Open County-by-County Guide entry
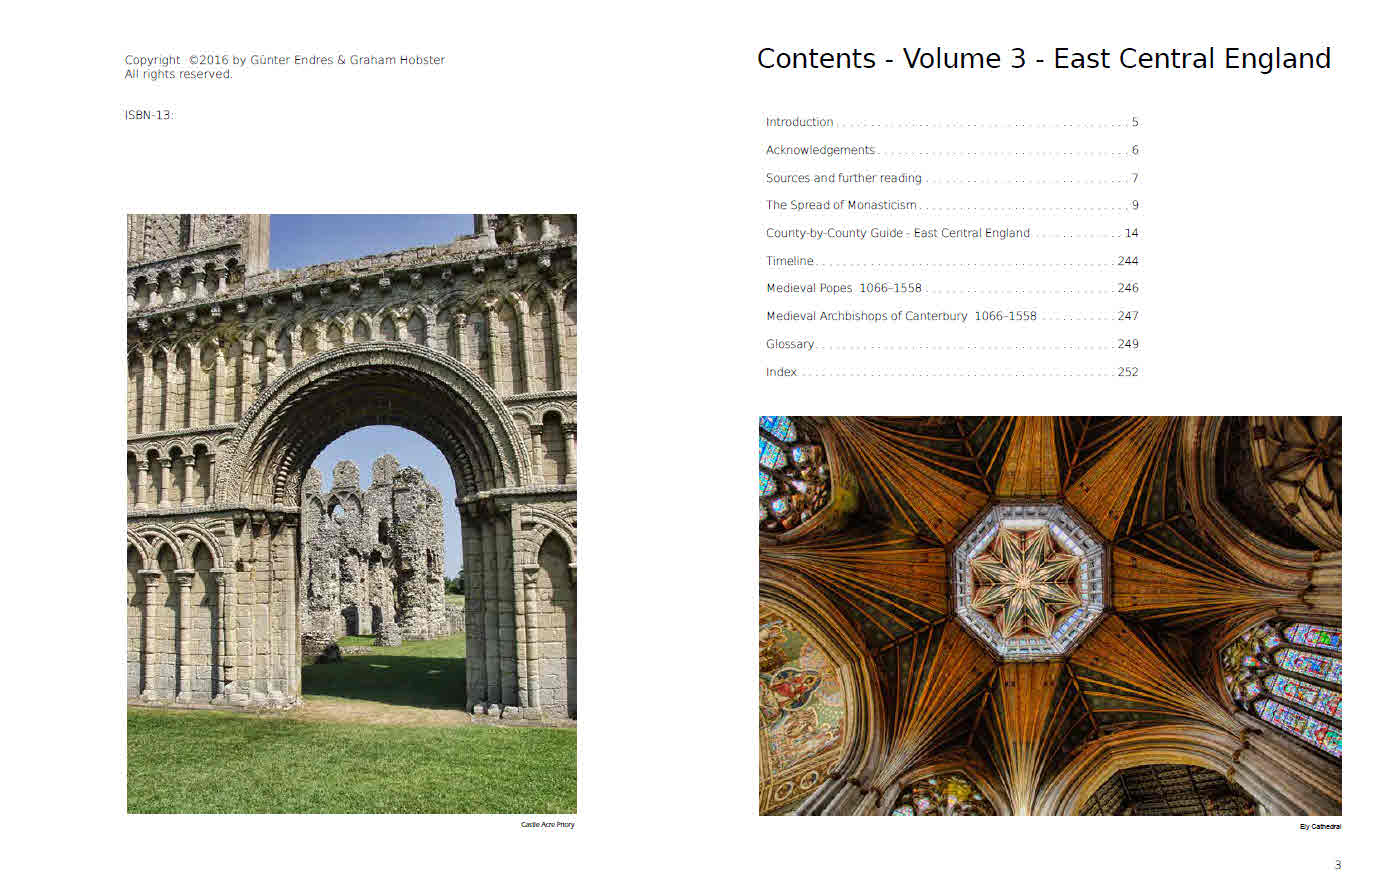1388x887 pixels. point(897,233)
